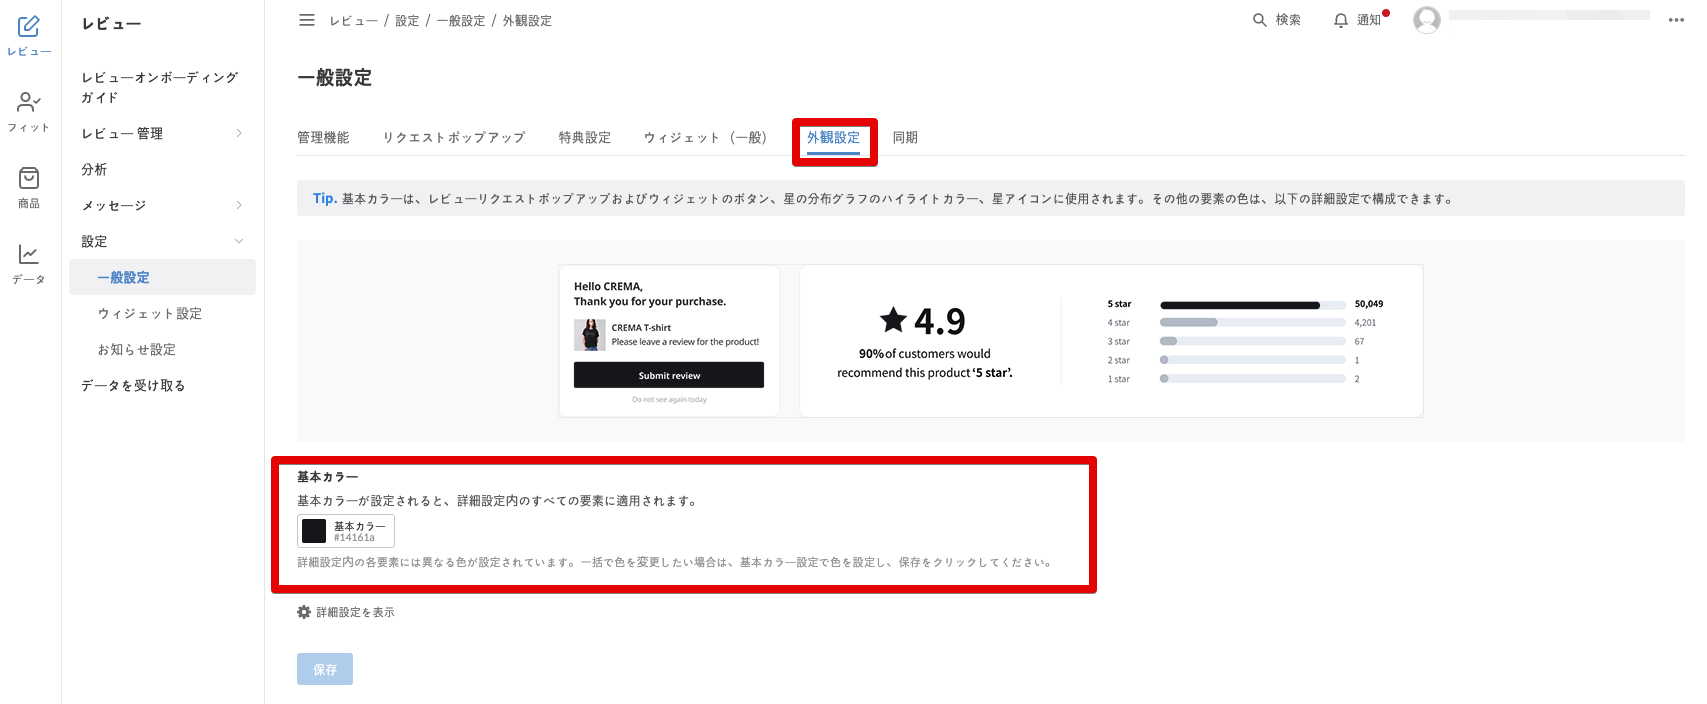1707x704 pixels.
Task: Collapse the 設定 section chevron
Action: tap(239, 241)
